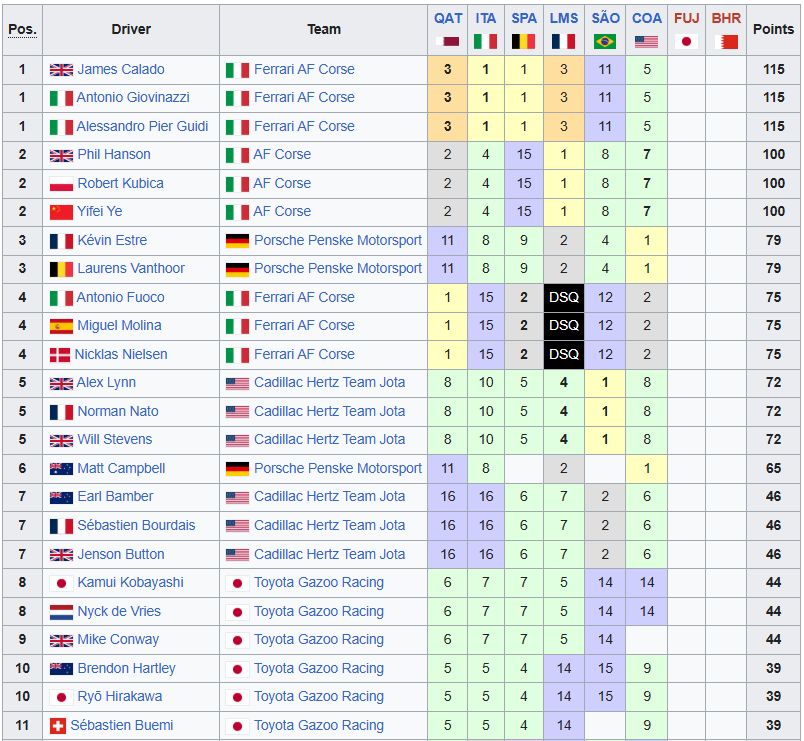Click the Swiss flag beside Sébastien Buemi
Image resolution: width=804 pixels, height=741 pixels.
coord(57,726)
